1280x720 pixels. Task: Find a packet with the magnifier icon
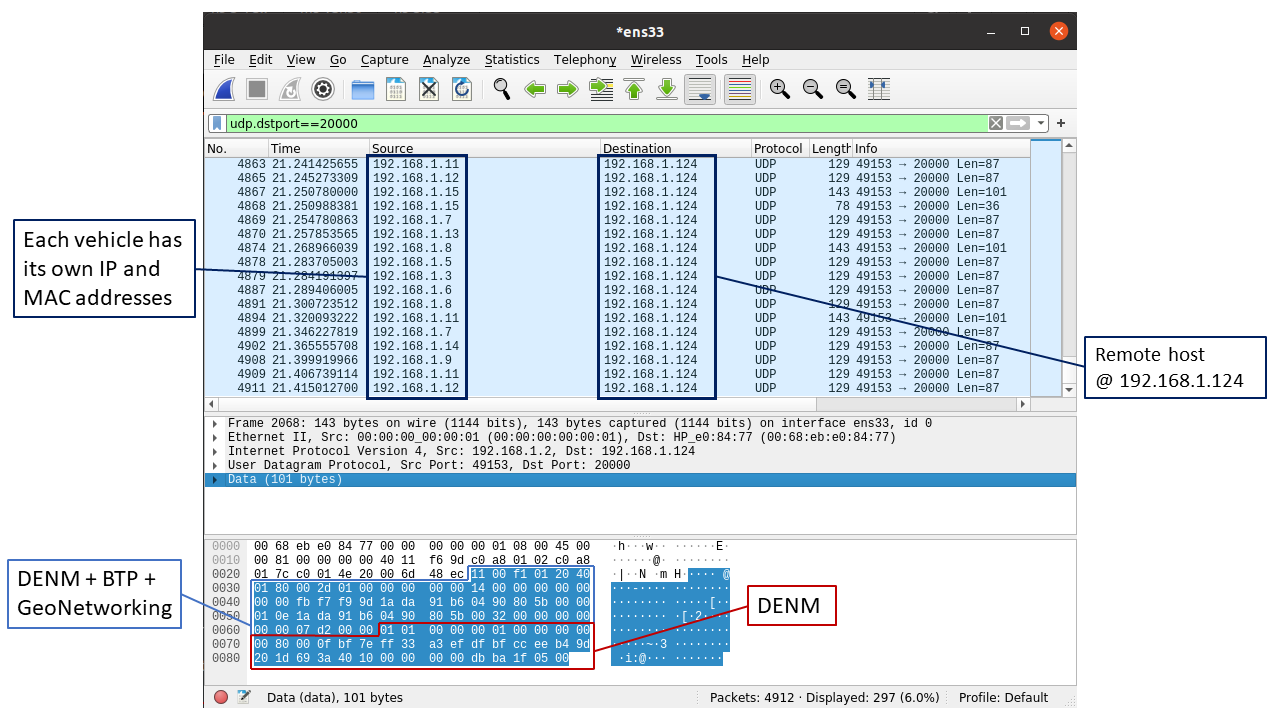coord(502,89)
